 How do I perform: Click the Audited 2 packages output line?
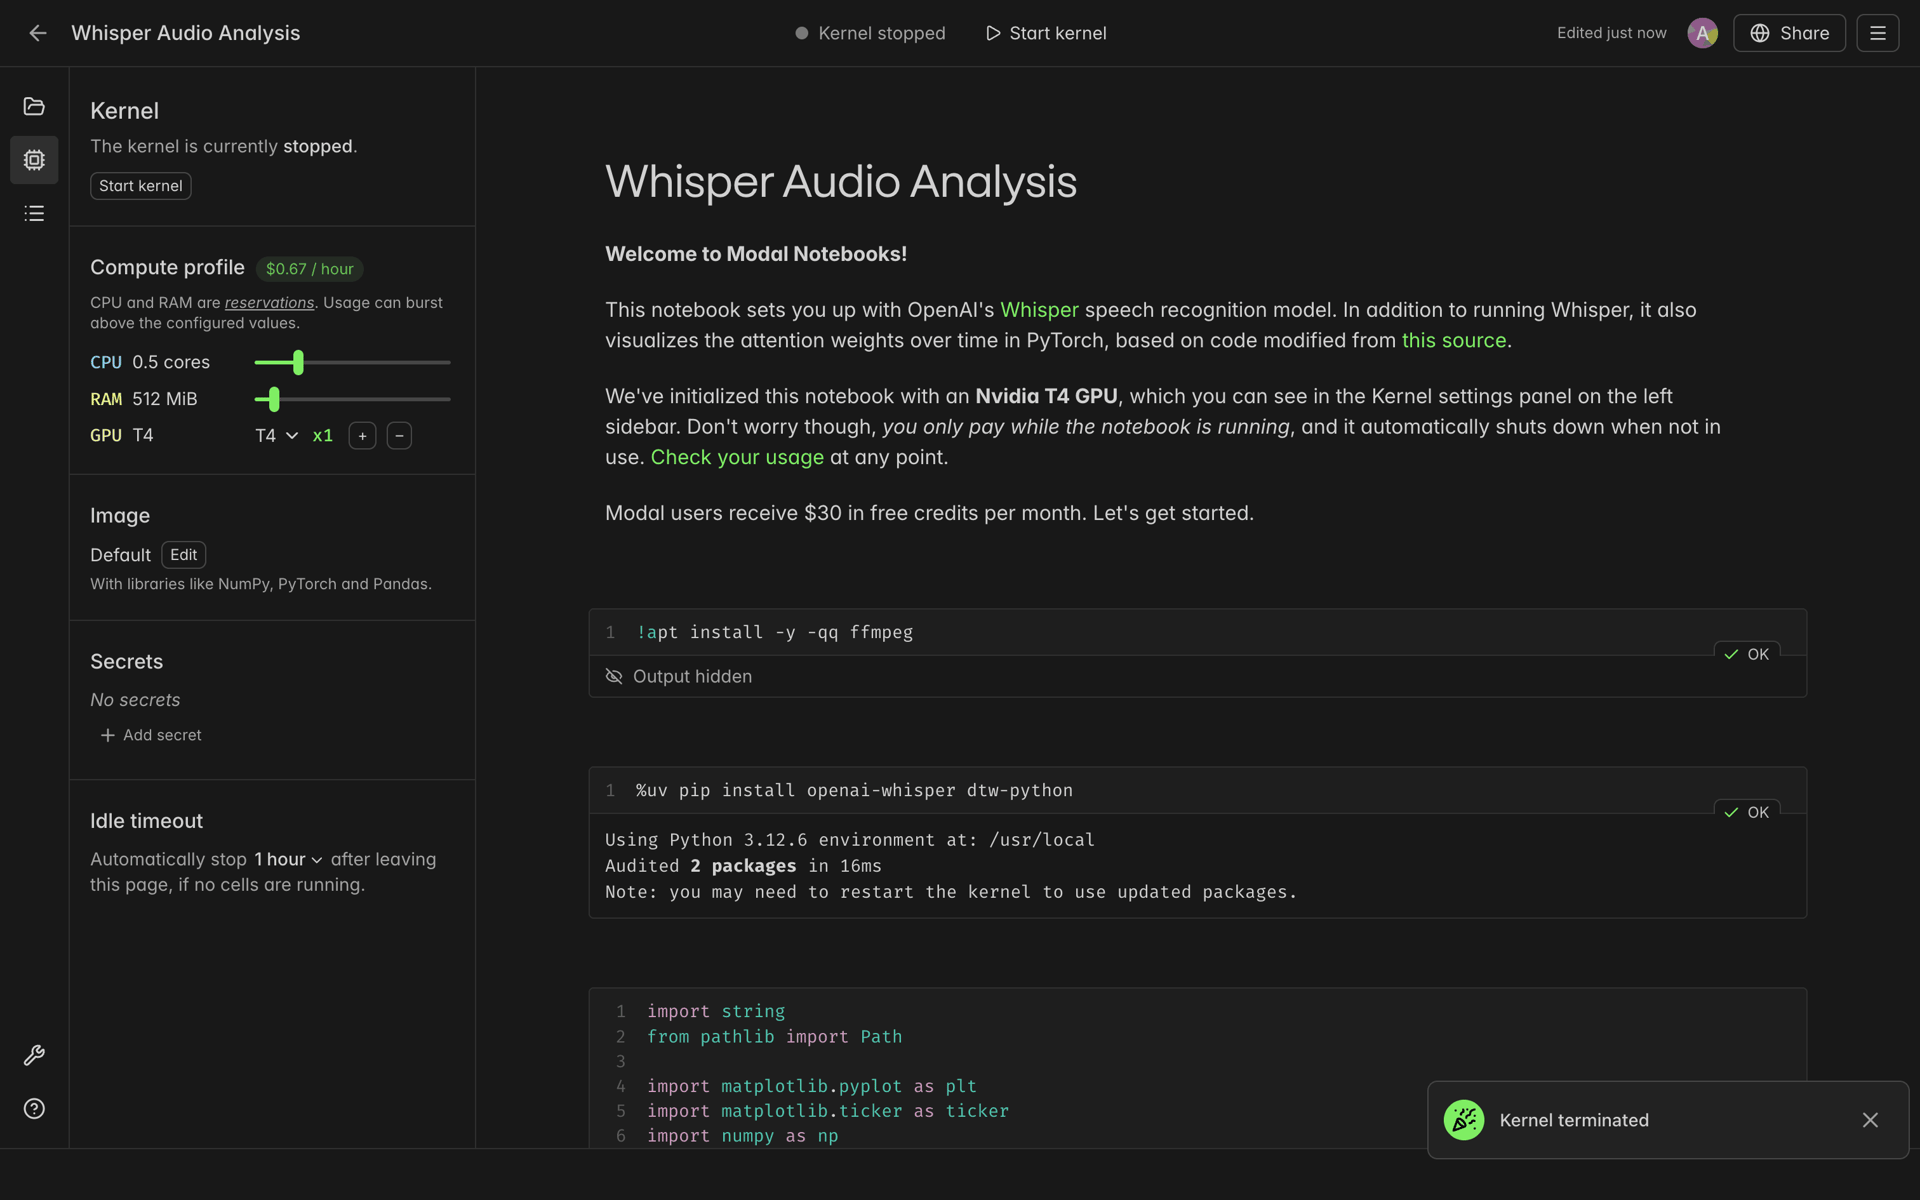click(x=743, y=866)
